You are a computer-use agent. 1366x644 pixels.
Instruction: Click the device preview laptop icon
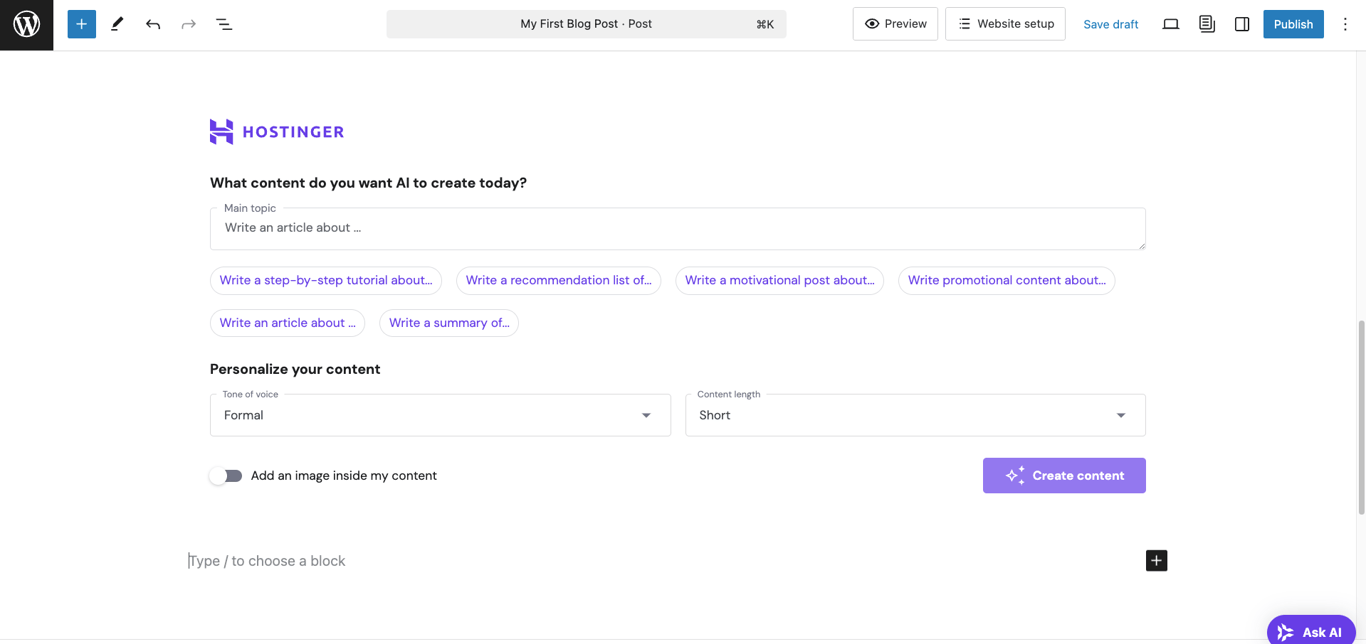[1171, 23]
